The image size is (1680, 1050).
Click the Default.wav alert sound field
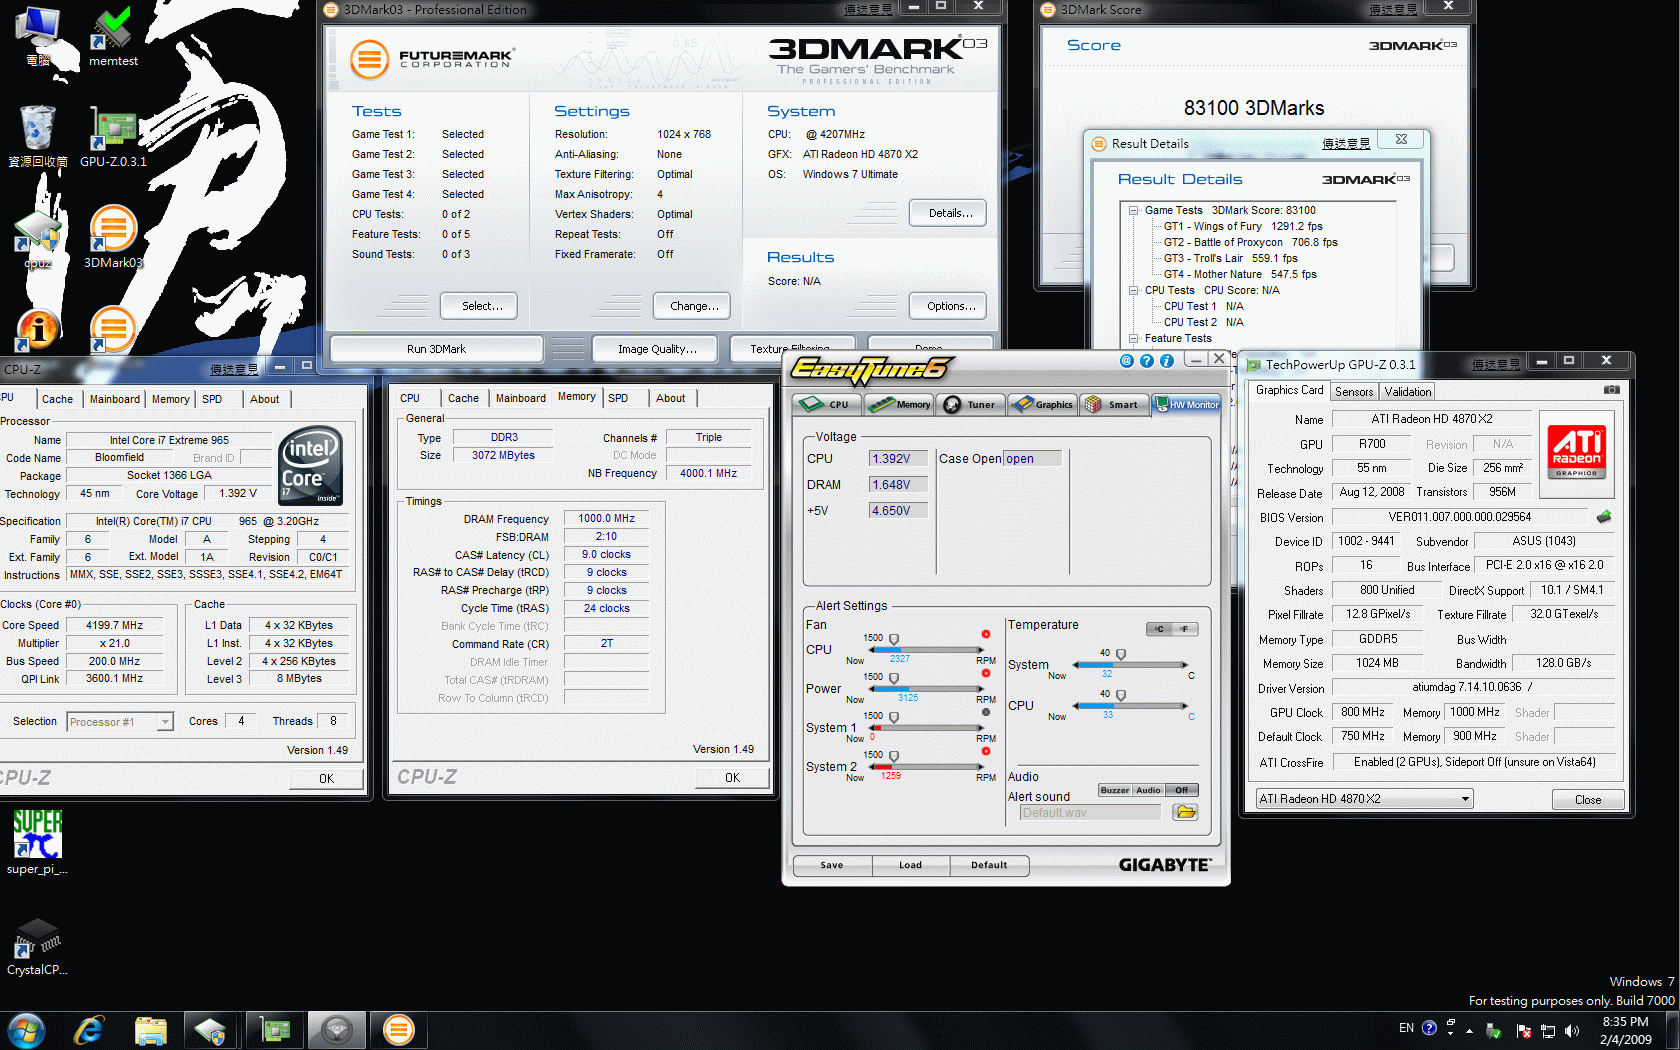point(1090,813)
